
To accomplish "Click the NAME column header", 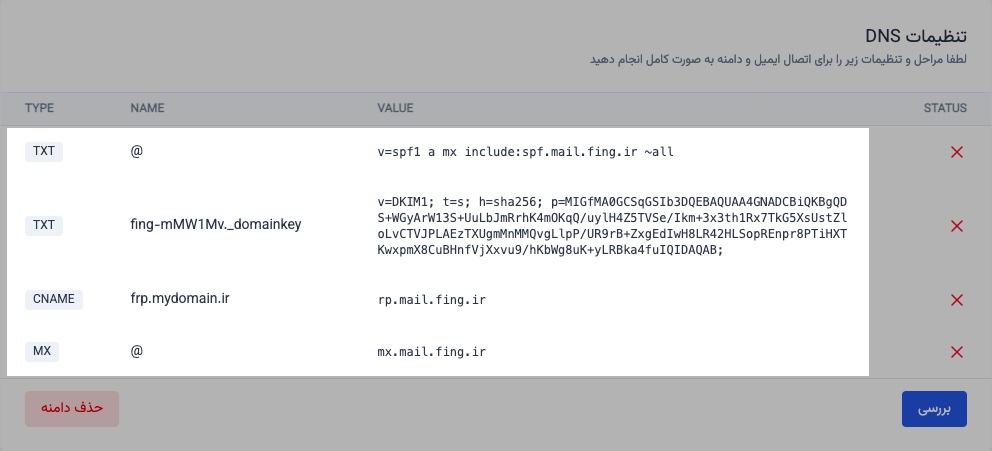I will (x=147, y=108).
